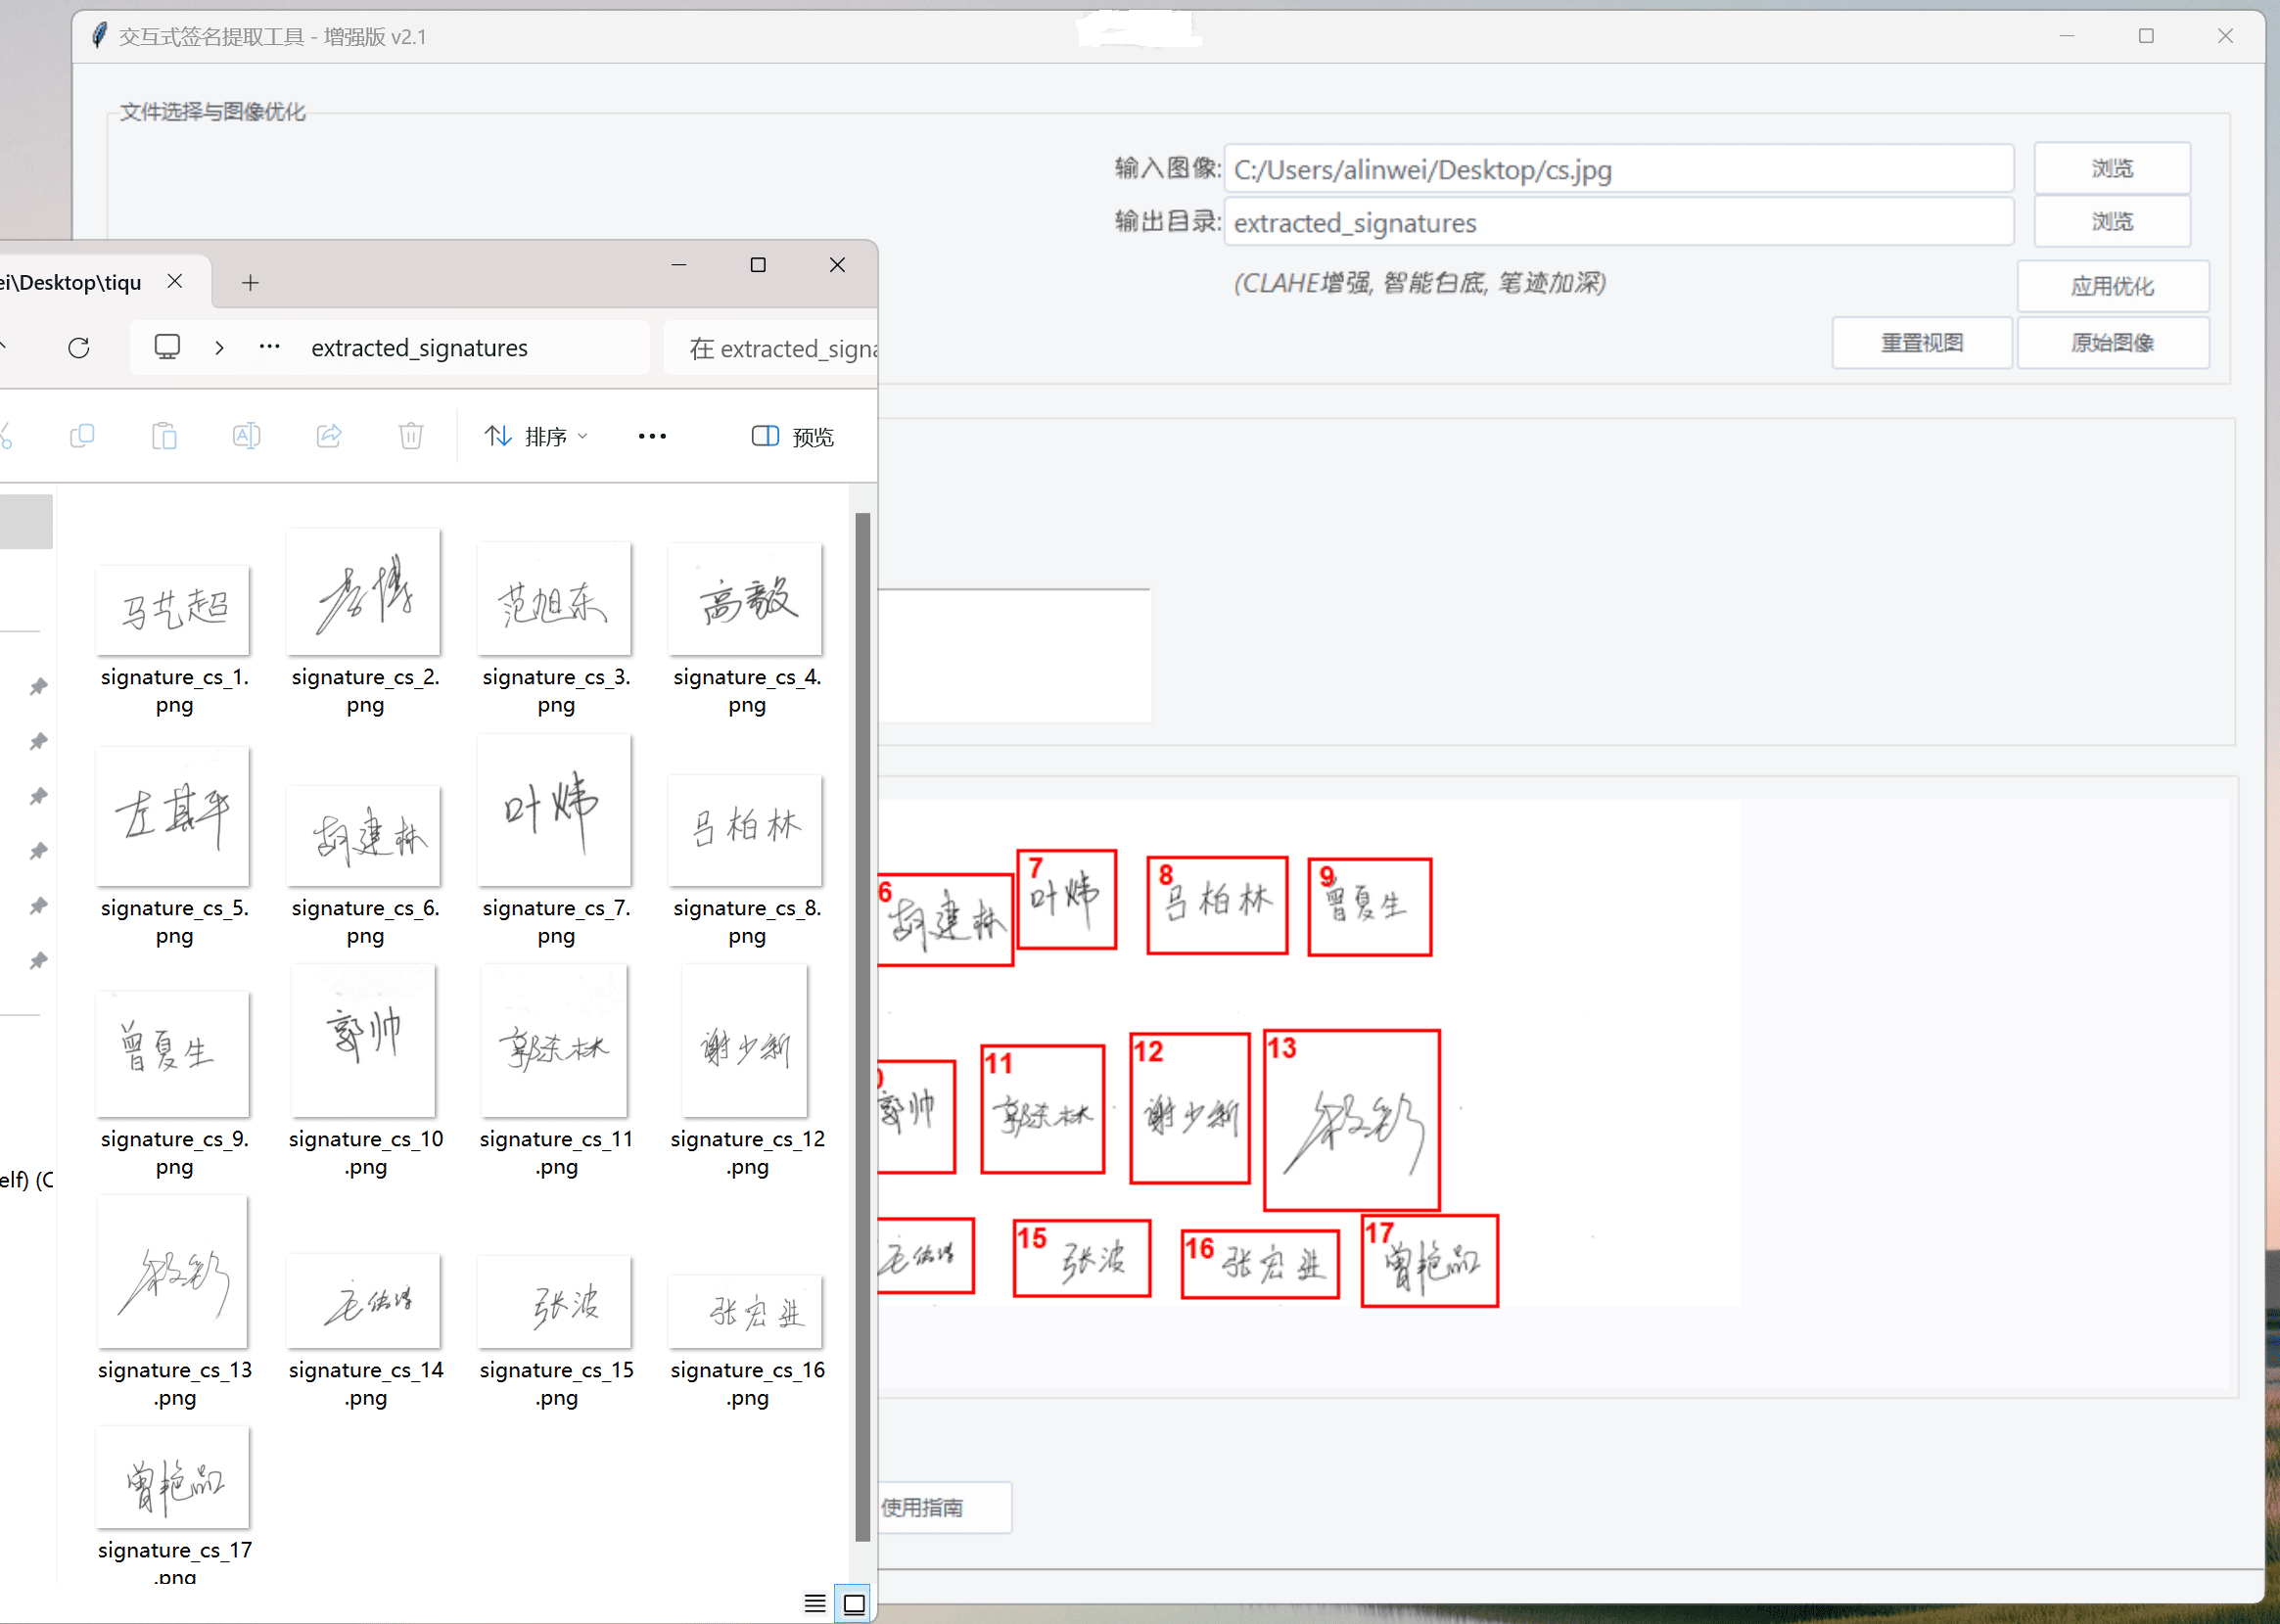
Task: Select thumbnail signature_cs_7.png
Action: (x=555, y=810)
